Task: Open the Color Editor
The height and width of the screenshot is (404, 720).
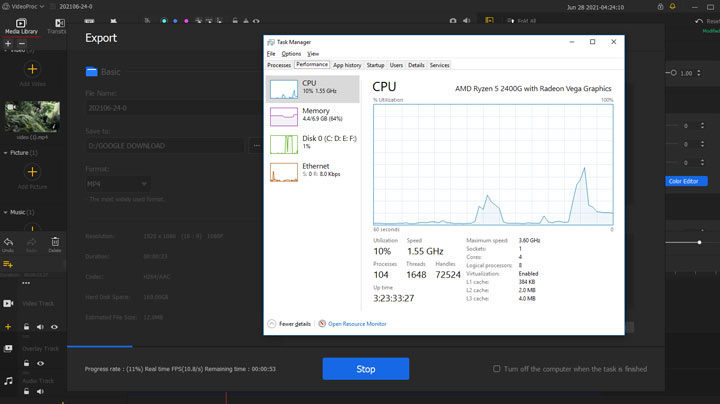Action: pyautogui.click(x=686, y=181)
